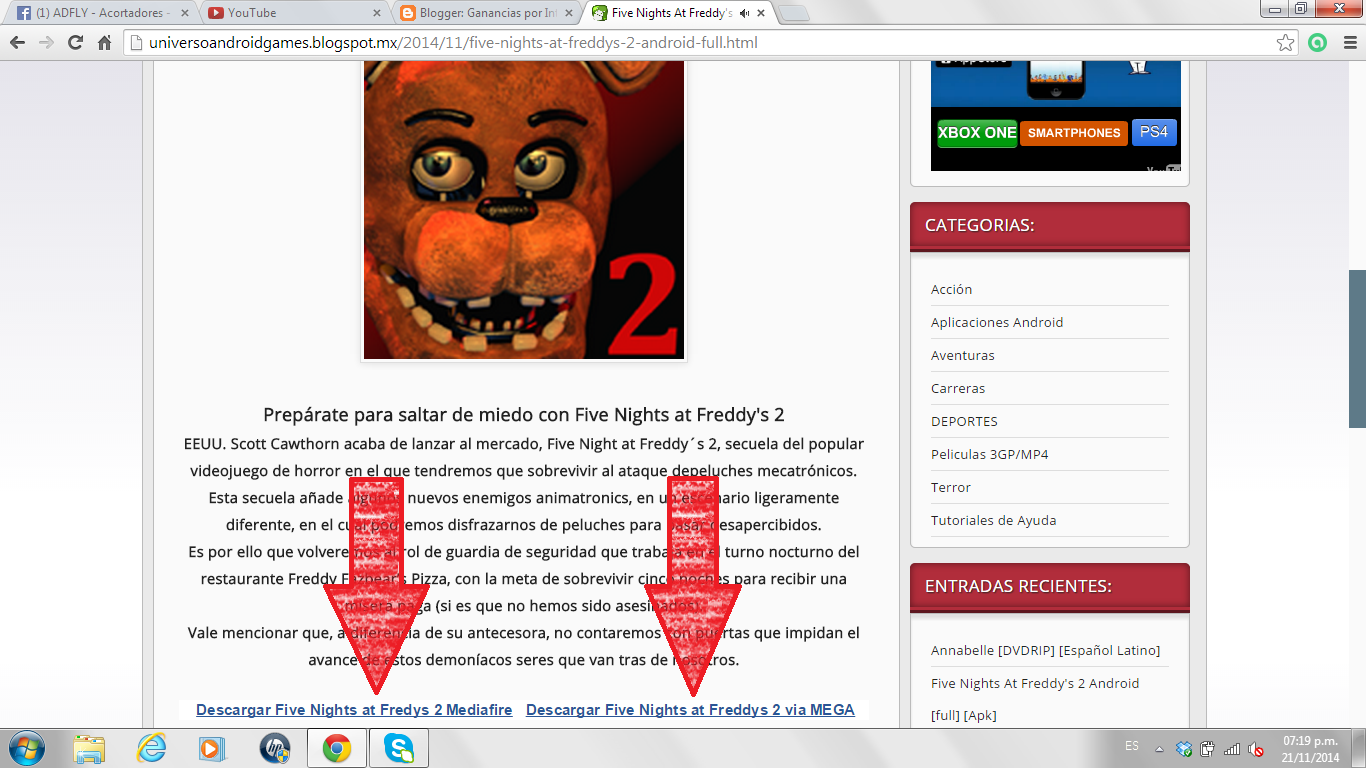Bookmark this page with the star icon
Screen dimensions: 1366x768
point(1286,43)
